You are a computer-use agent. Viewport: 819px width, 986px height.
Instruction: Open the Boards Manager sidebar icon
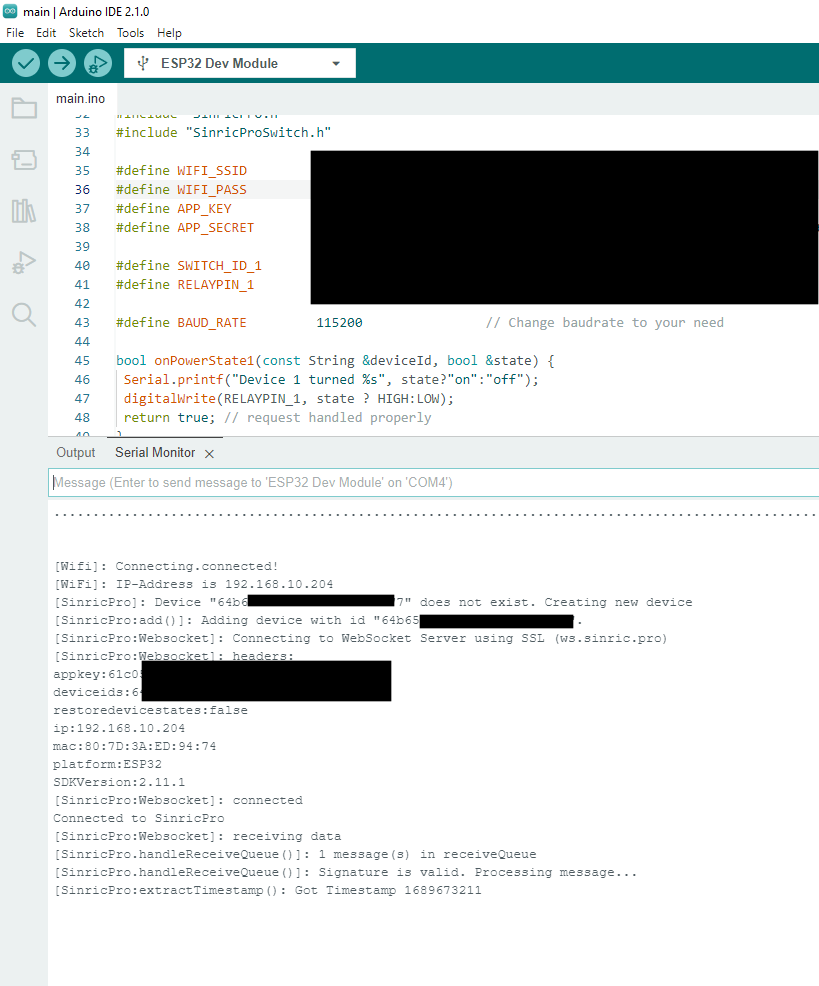point(23,160)
